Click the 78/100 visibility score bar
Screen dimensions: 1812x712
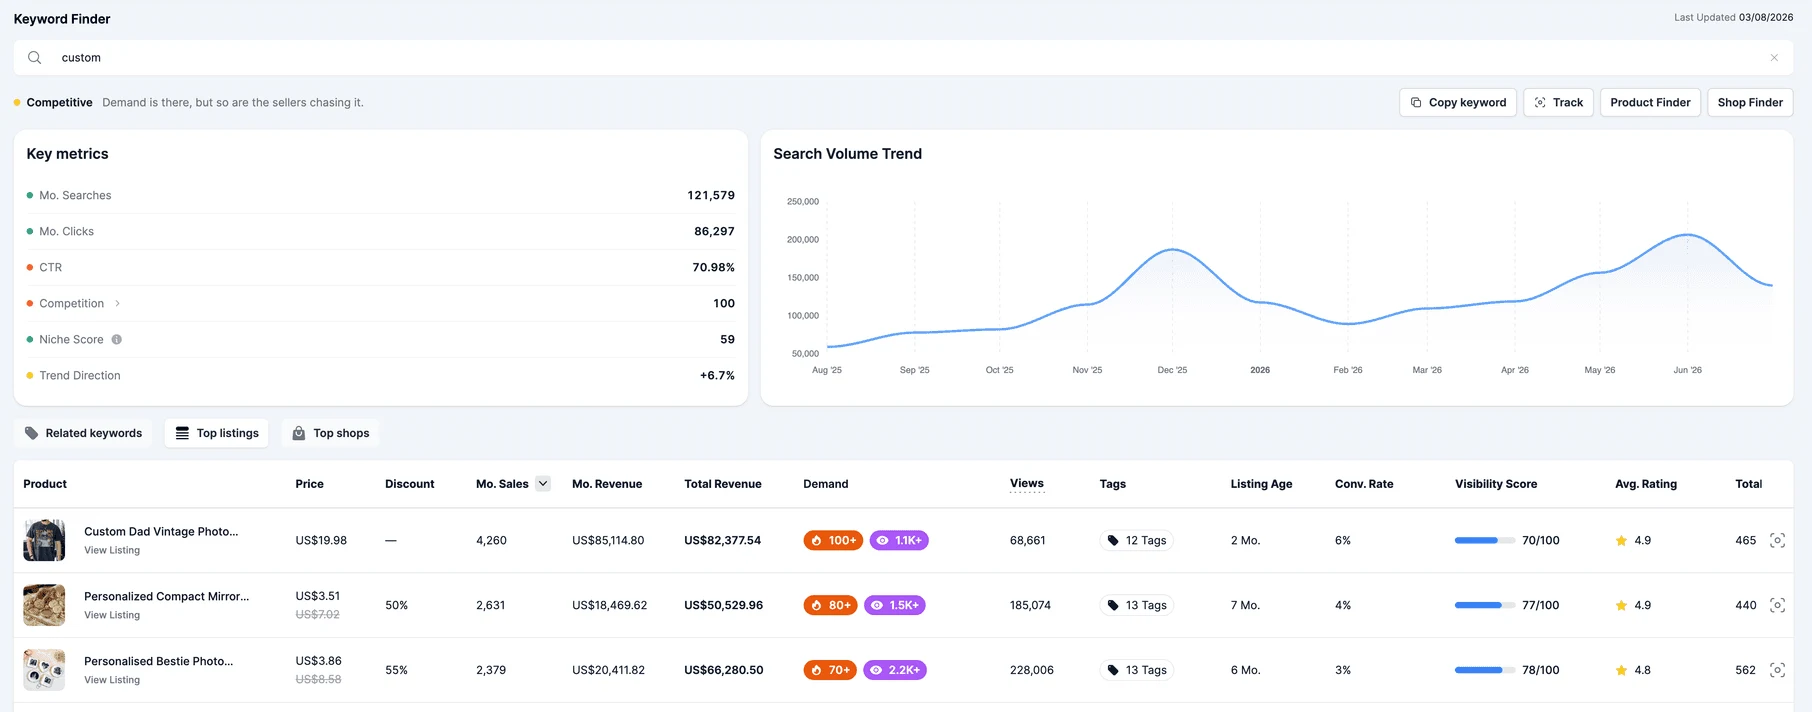tap(1484, 670)
